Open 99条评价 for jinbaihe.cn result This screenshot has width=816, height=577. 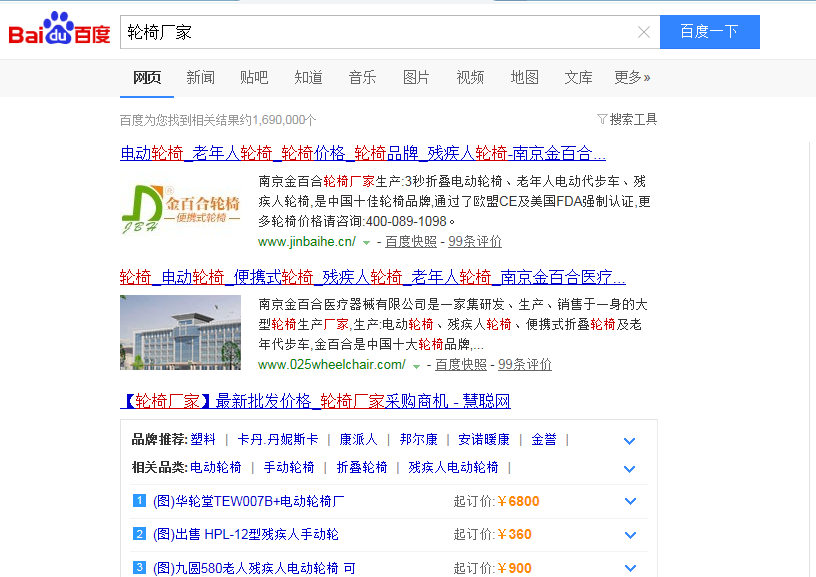pyautogui.click(x=475, y=241)
